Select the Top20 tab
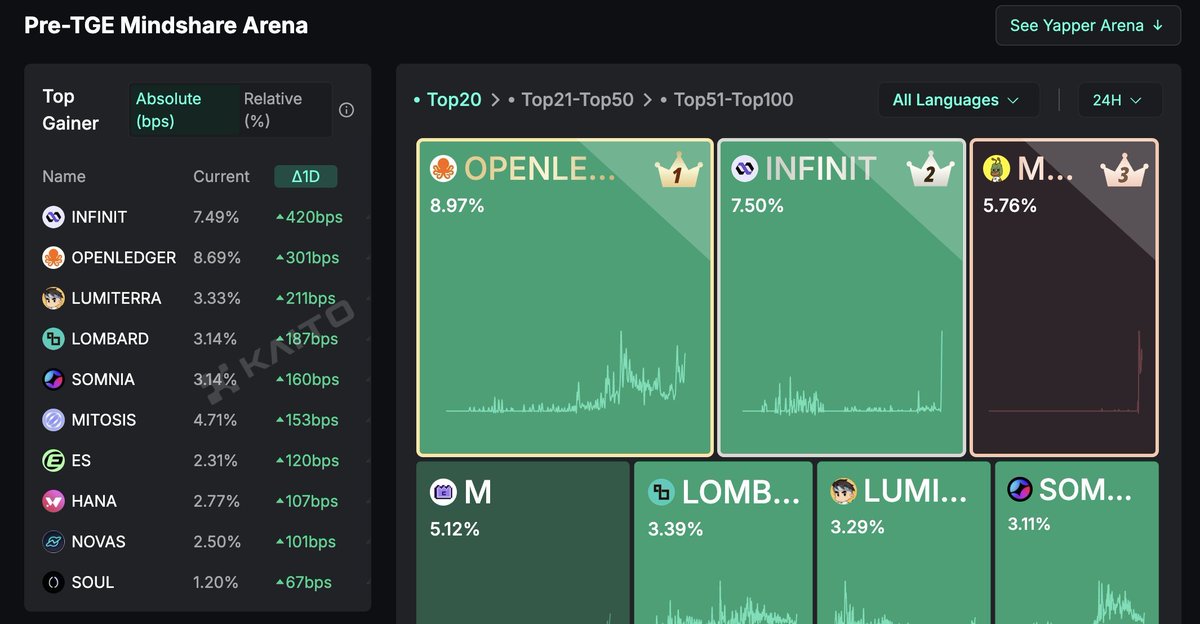This screenshot has width=1200, height=624. [x=448, y=100]
